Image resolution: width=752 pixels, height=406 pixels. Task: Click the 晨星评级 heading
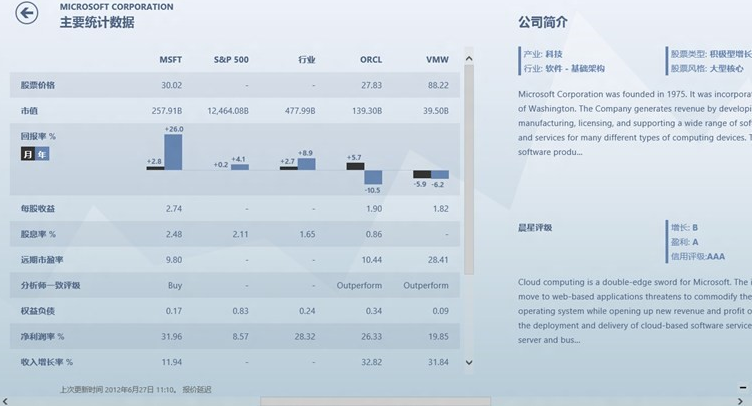pos(535,228)
